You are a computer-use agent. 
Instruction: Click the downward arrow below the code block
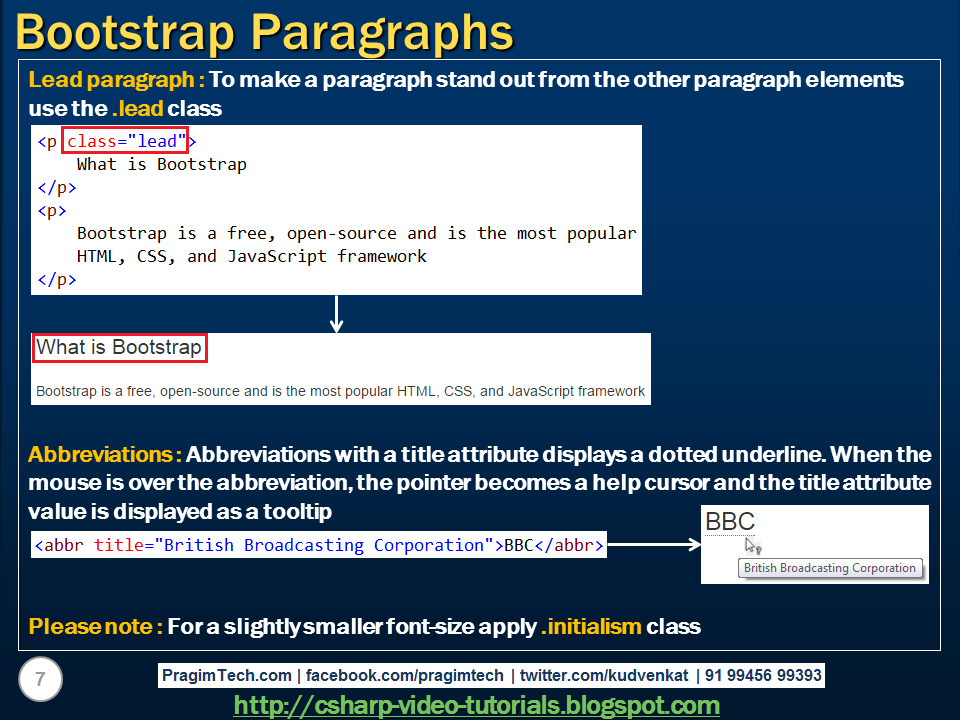pos(336,312)
